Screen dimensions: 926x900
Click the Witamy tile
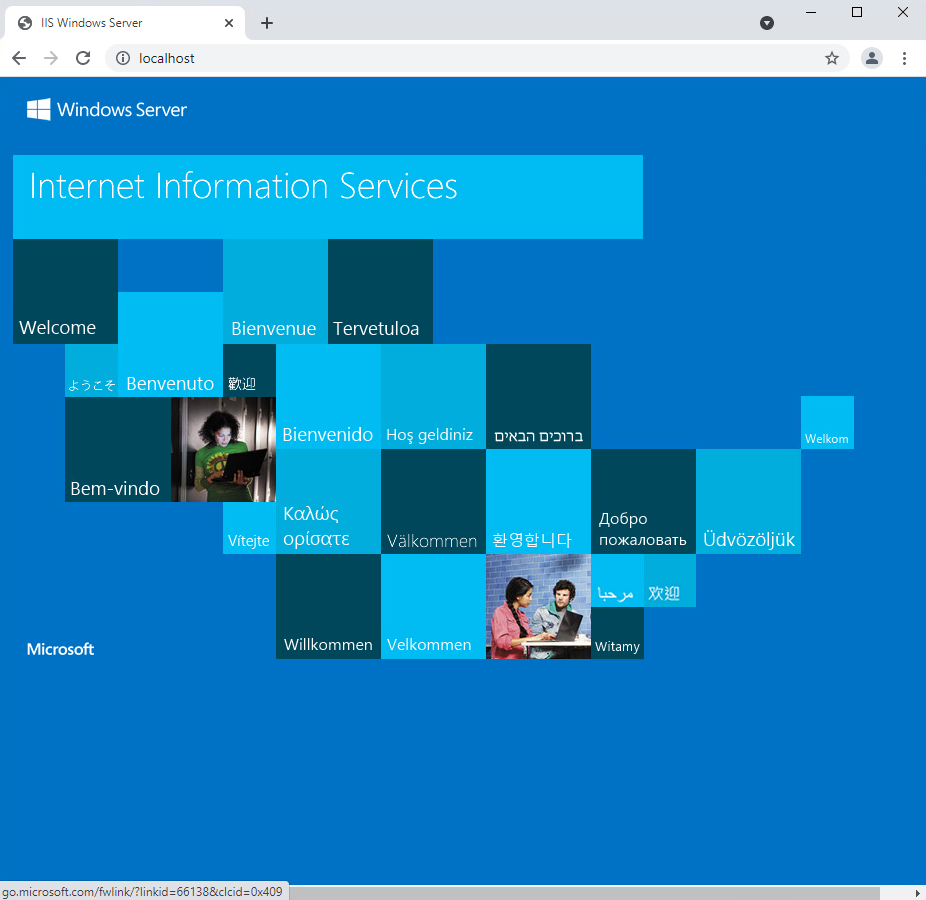(617, 633)
